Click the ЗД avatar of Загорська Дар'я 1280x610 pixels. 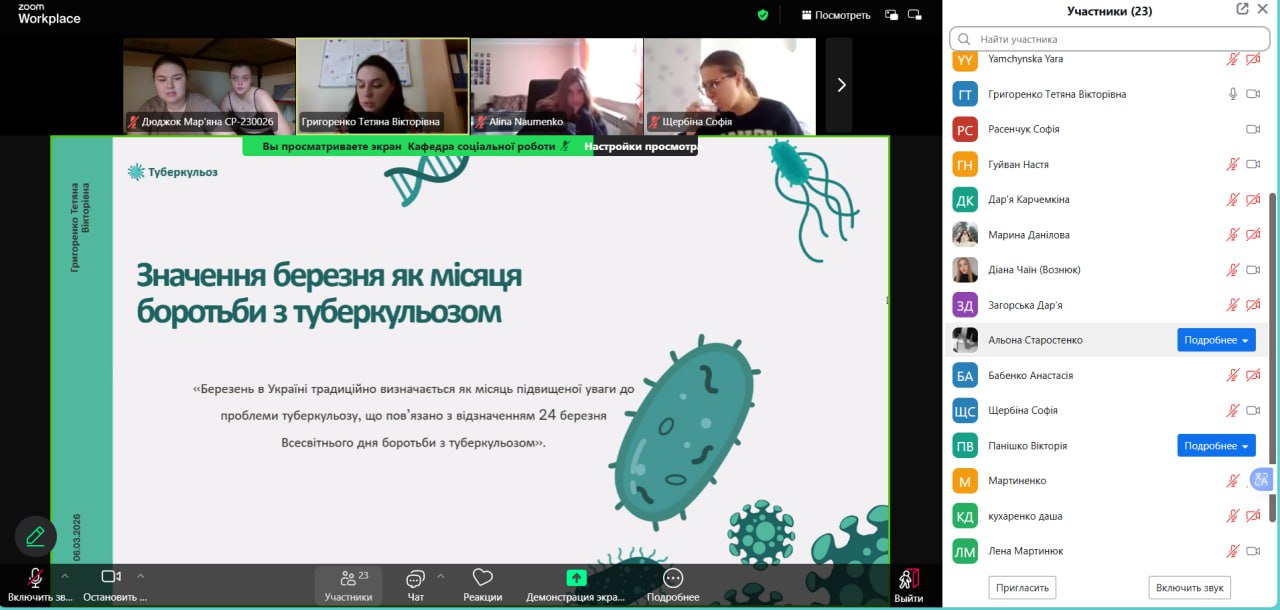(x=965, y=305)
